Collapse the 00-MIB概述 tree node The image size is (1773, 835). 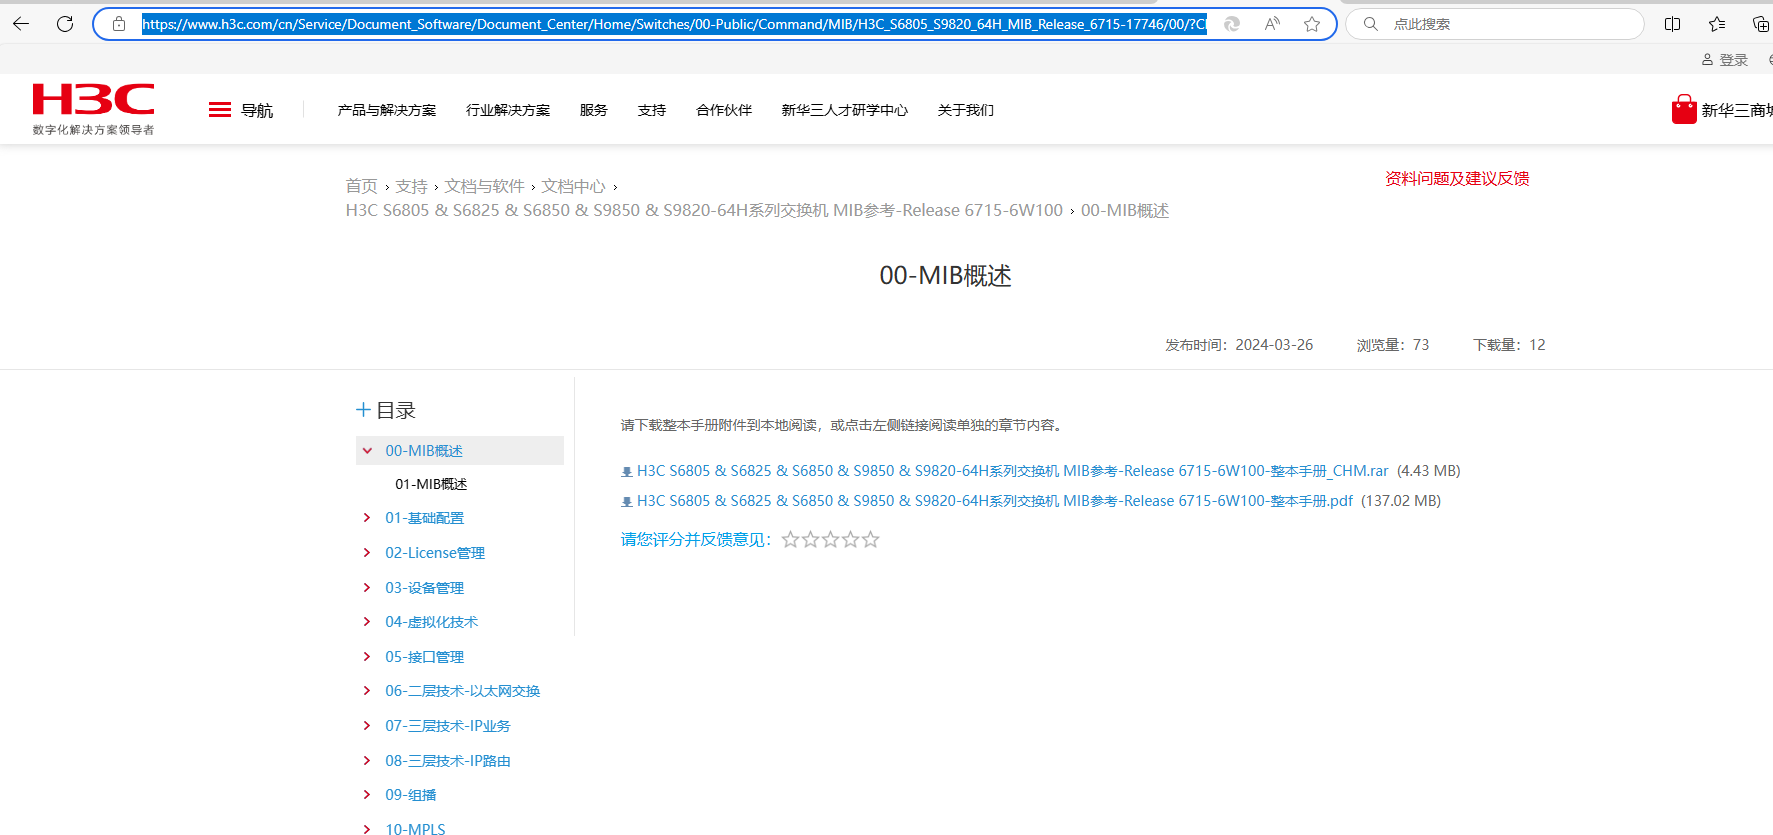[x=367, y=451]
